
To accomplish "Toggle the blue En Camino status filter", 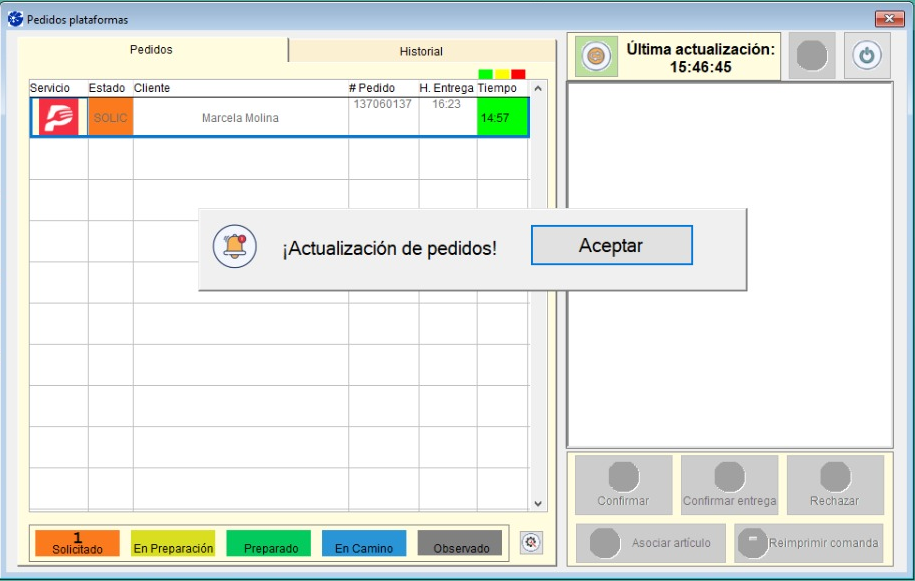I will [x=364, y=543].
